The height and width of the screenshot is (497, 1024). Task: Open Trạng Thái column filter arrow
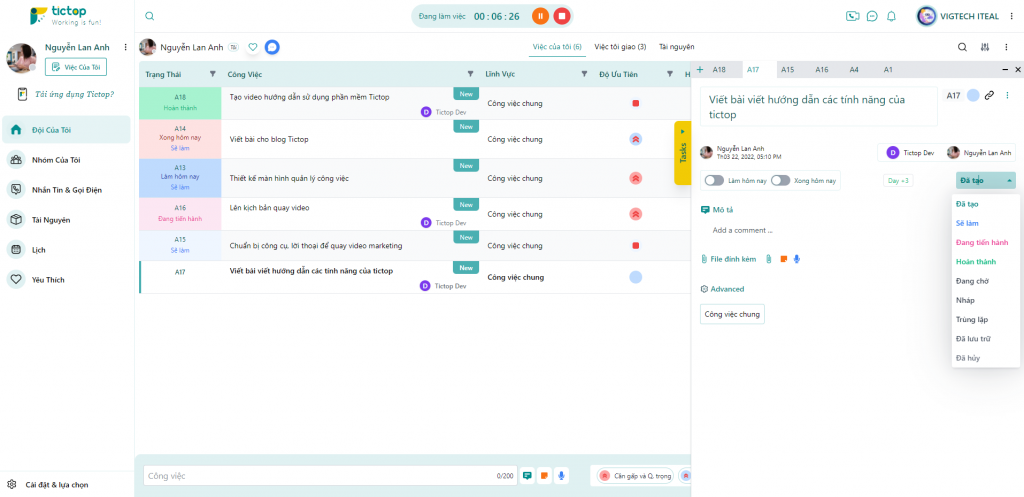tap(212, 74)
